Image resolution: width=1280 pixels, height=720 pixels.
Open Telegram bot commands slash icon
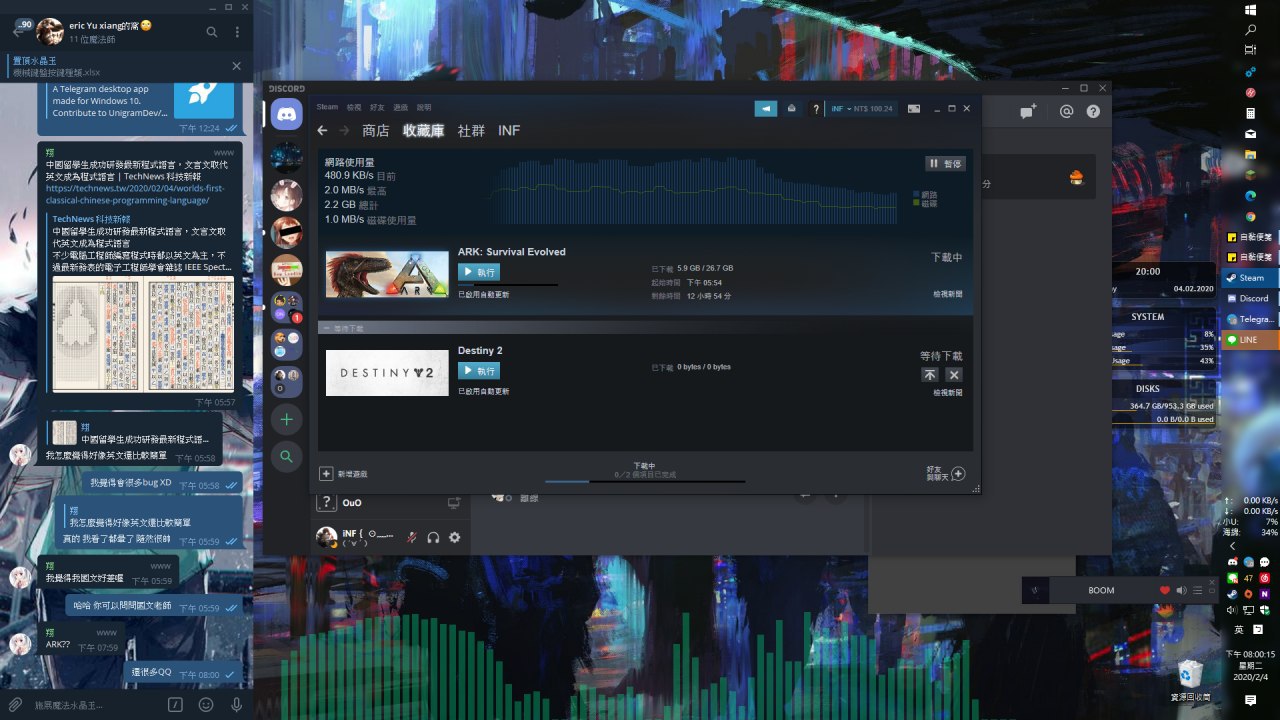pyautogui.click(x=175, y=704)
